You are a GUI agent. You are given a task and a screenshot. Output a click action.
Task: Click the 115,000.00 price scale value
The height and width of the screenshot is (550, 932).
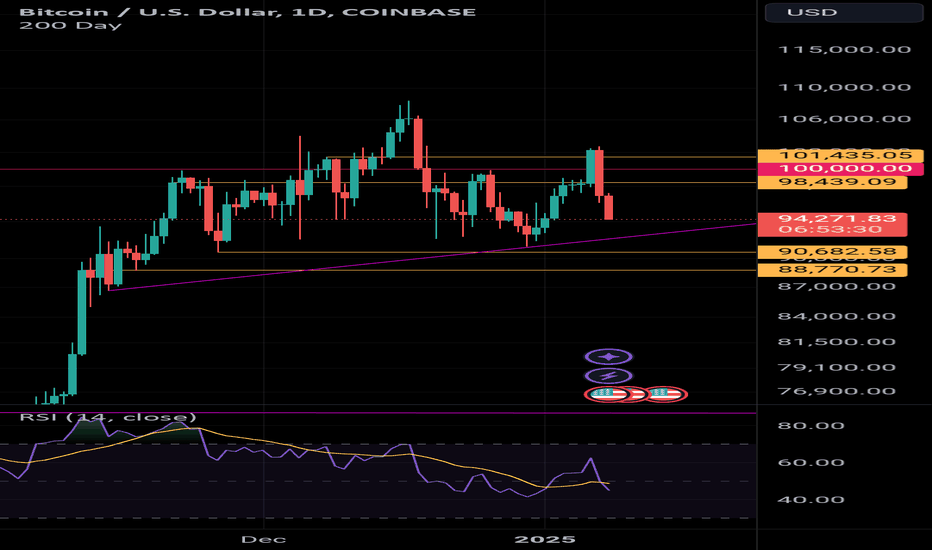[844, 50]
